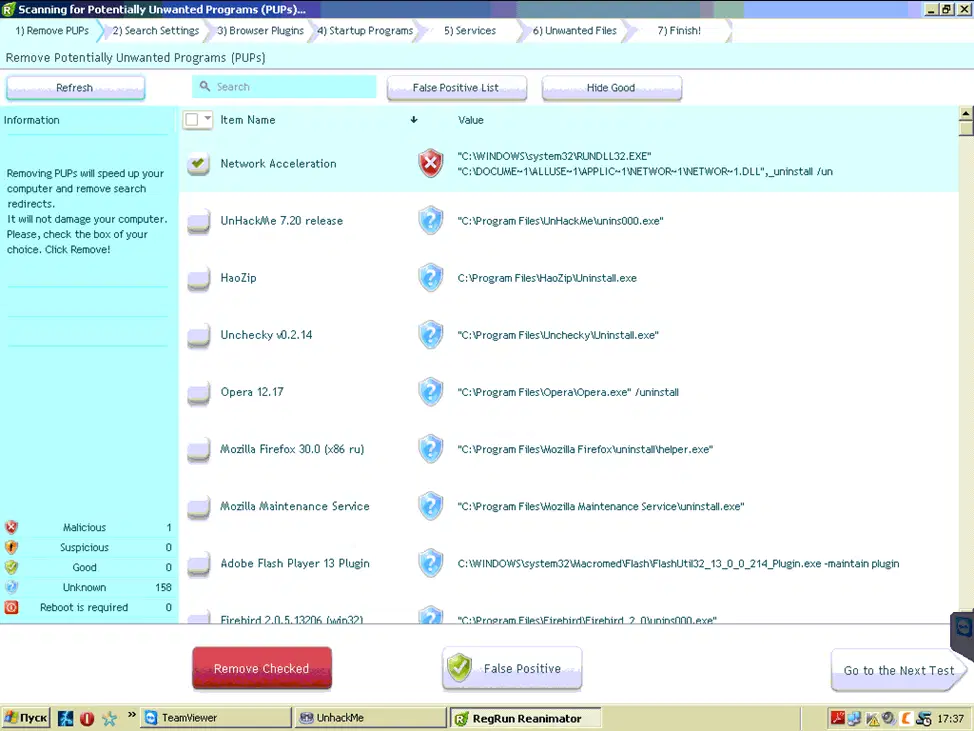This screenshot has height=731, width=974.
Task: Click the Suspicious orange shield icon in sidebar
Action: click(x=11, y=547)
